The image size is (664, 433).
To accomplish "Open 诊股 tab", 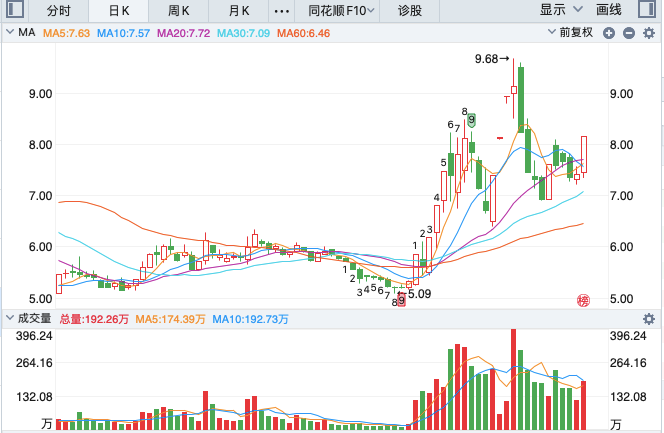I will 410,11.
